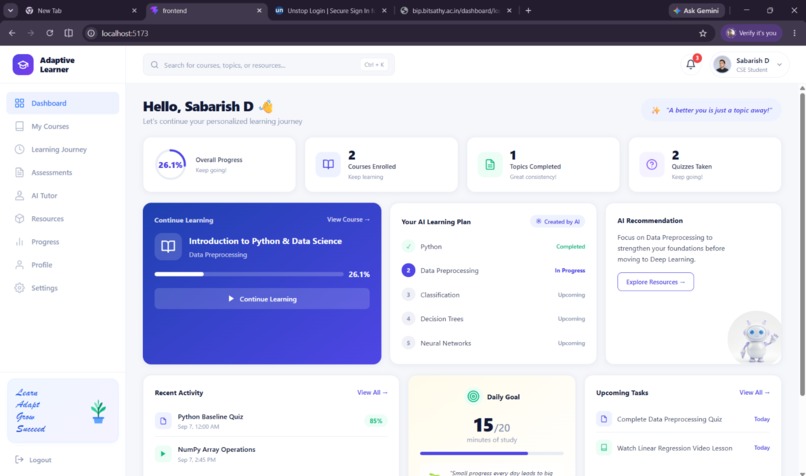This screenshot has height=476, width=806.
Task: Click step 2 Data Preprocessing circle
Action: pyautogui.click(x=408, y=270)
